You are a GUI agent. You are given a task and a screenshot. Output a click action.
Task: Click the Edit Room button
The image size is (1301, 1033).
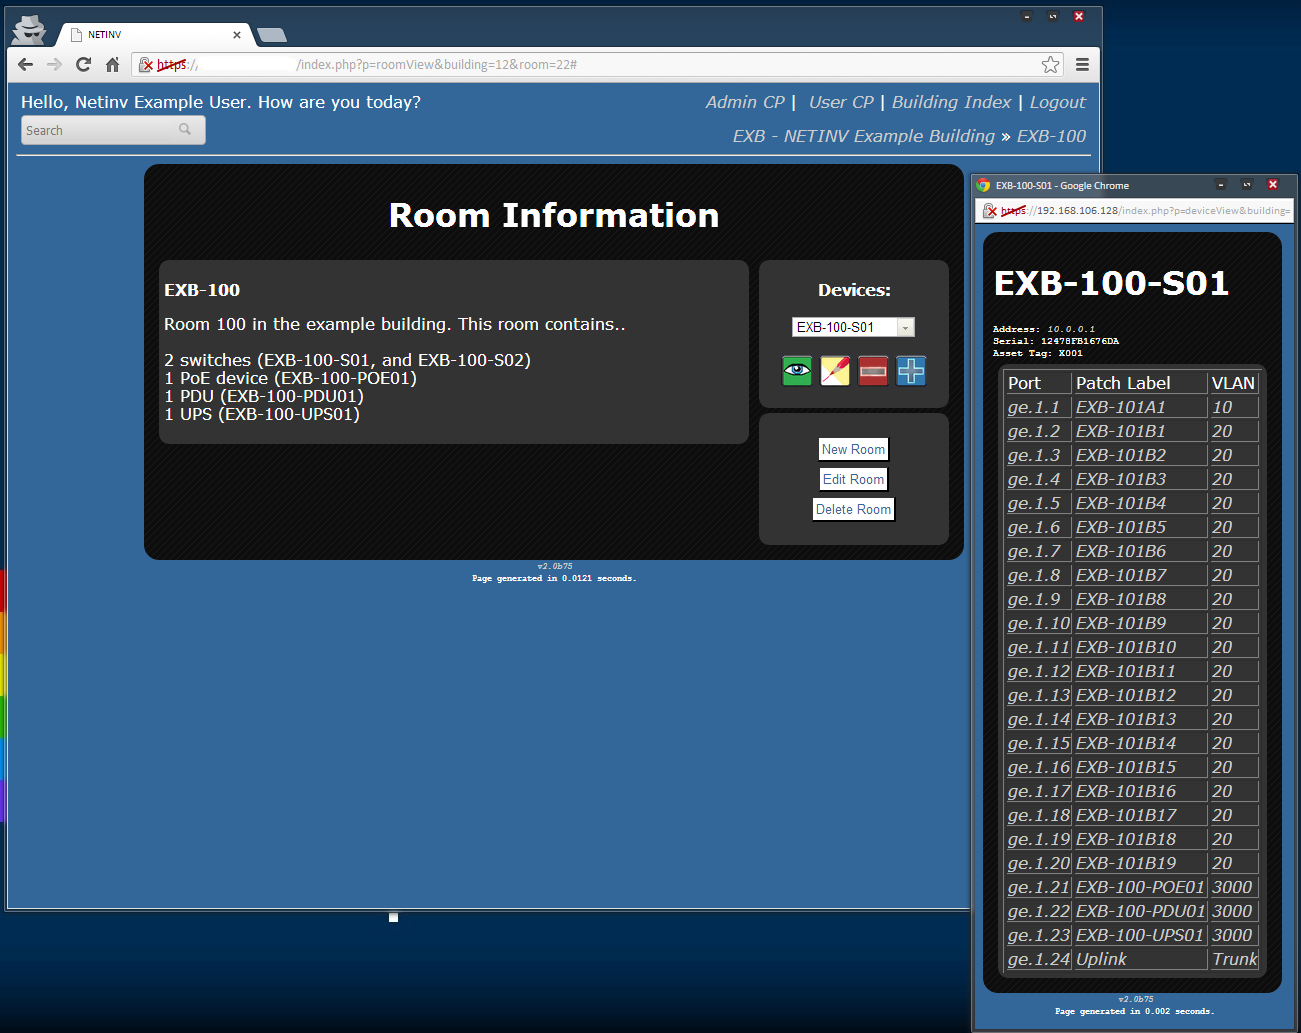point(853,479)
